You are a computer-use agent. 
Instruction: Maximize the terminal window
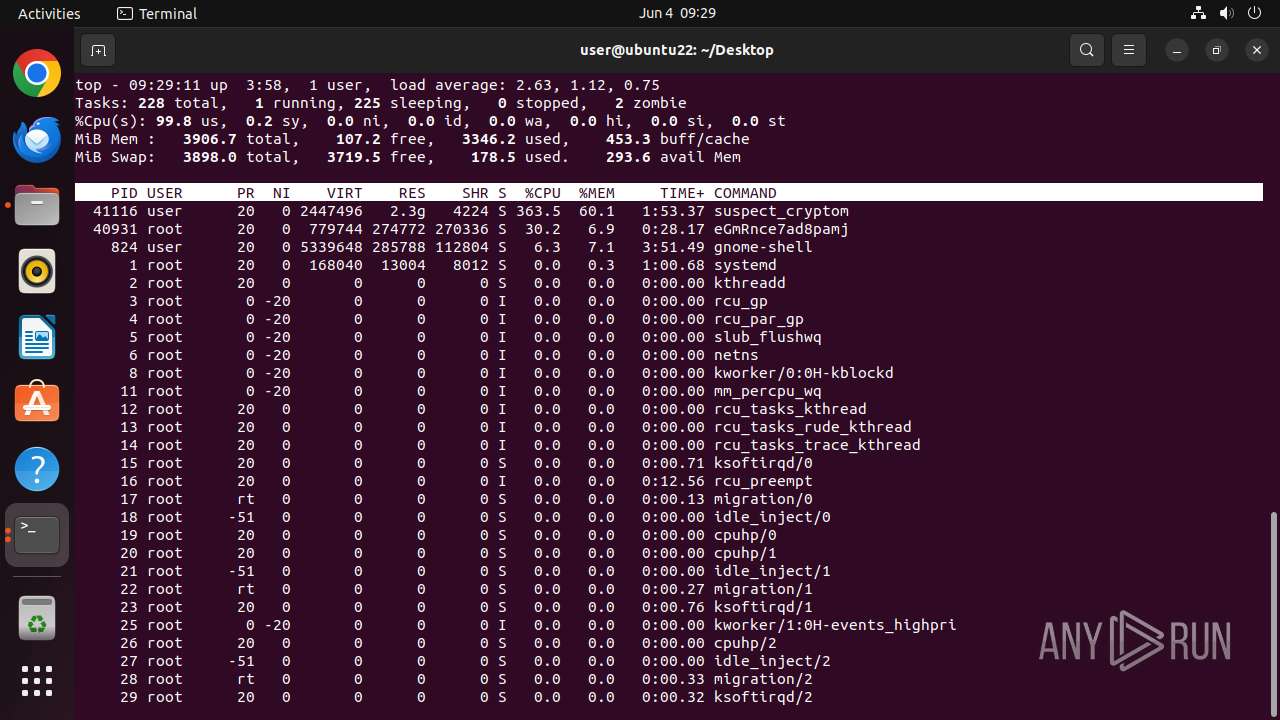coord(1217,50)
